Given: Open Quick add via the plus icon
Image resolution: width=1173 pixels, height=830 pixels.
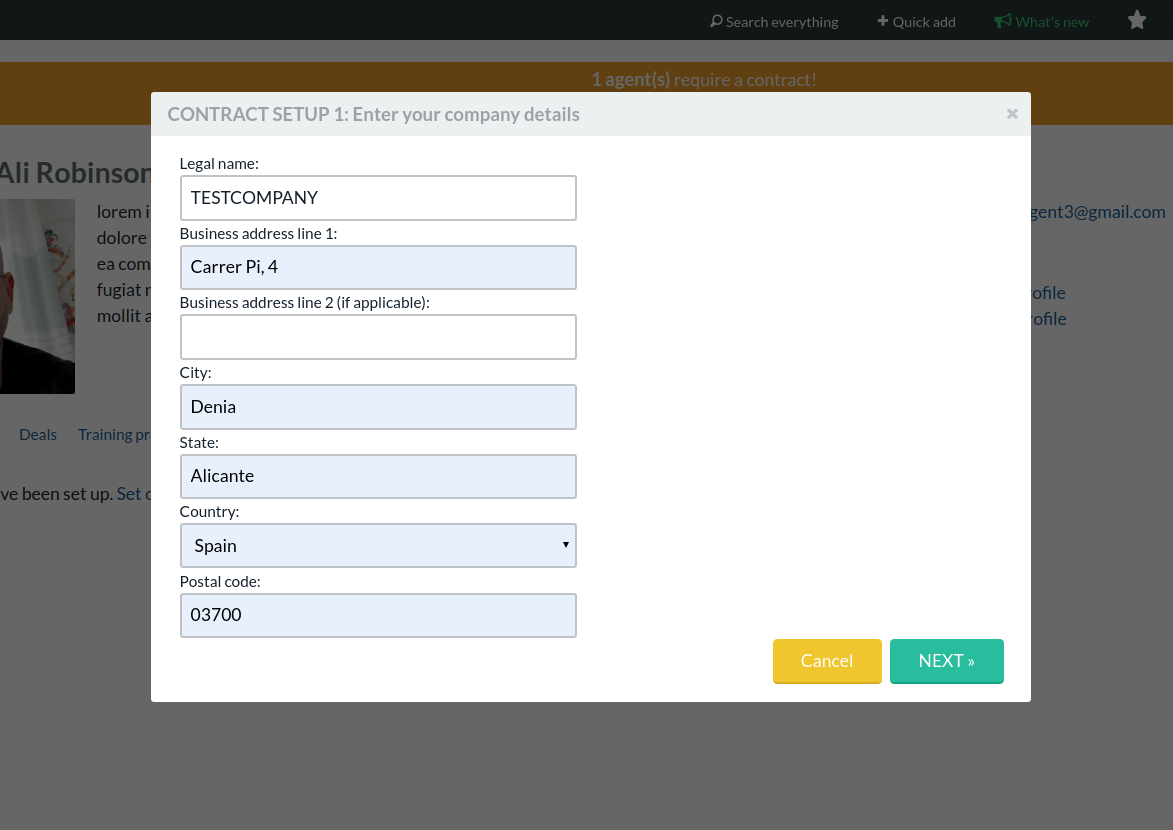Looking at the screenshot, I should point(881,20).
